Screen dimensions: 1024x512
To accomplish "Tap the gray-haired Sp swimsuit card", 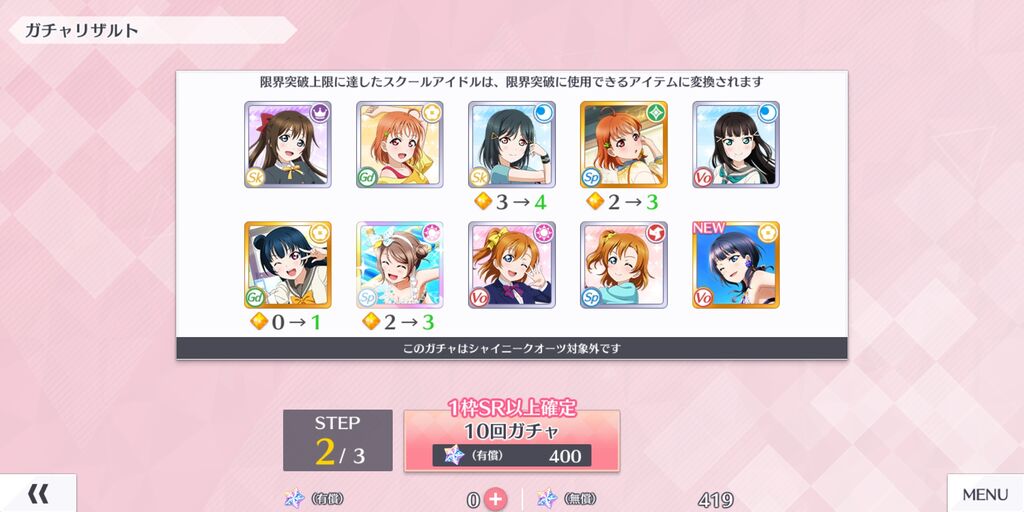I will 400,264.
